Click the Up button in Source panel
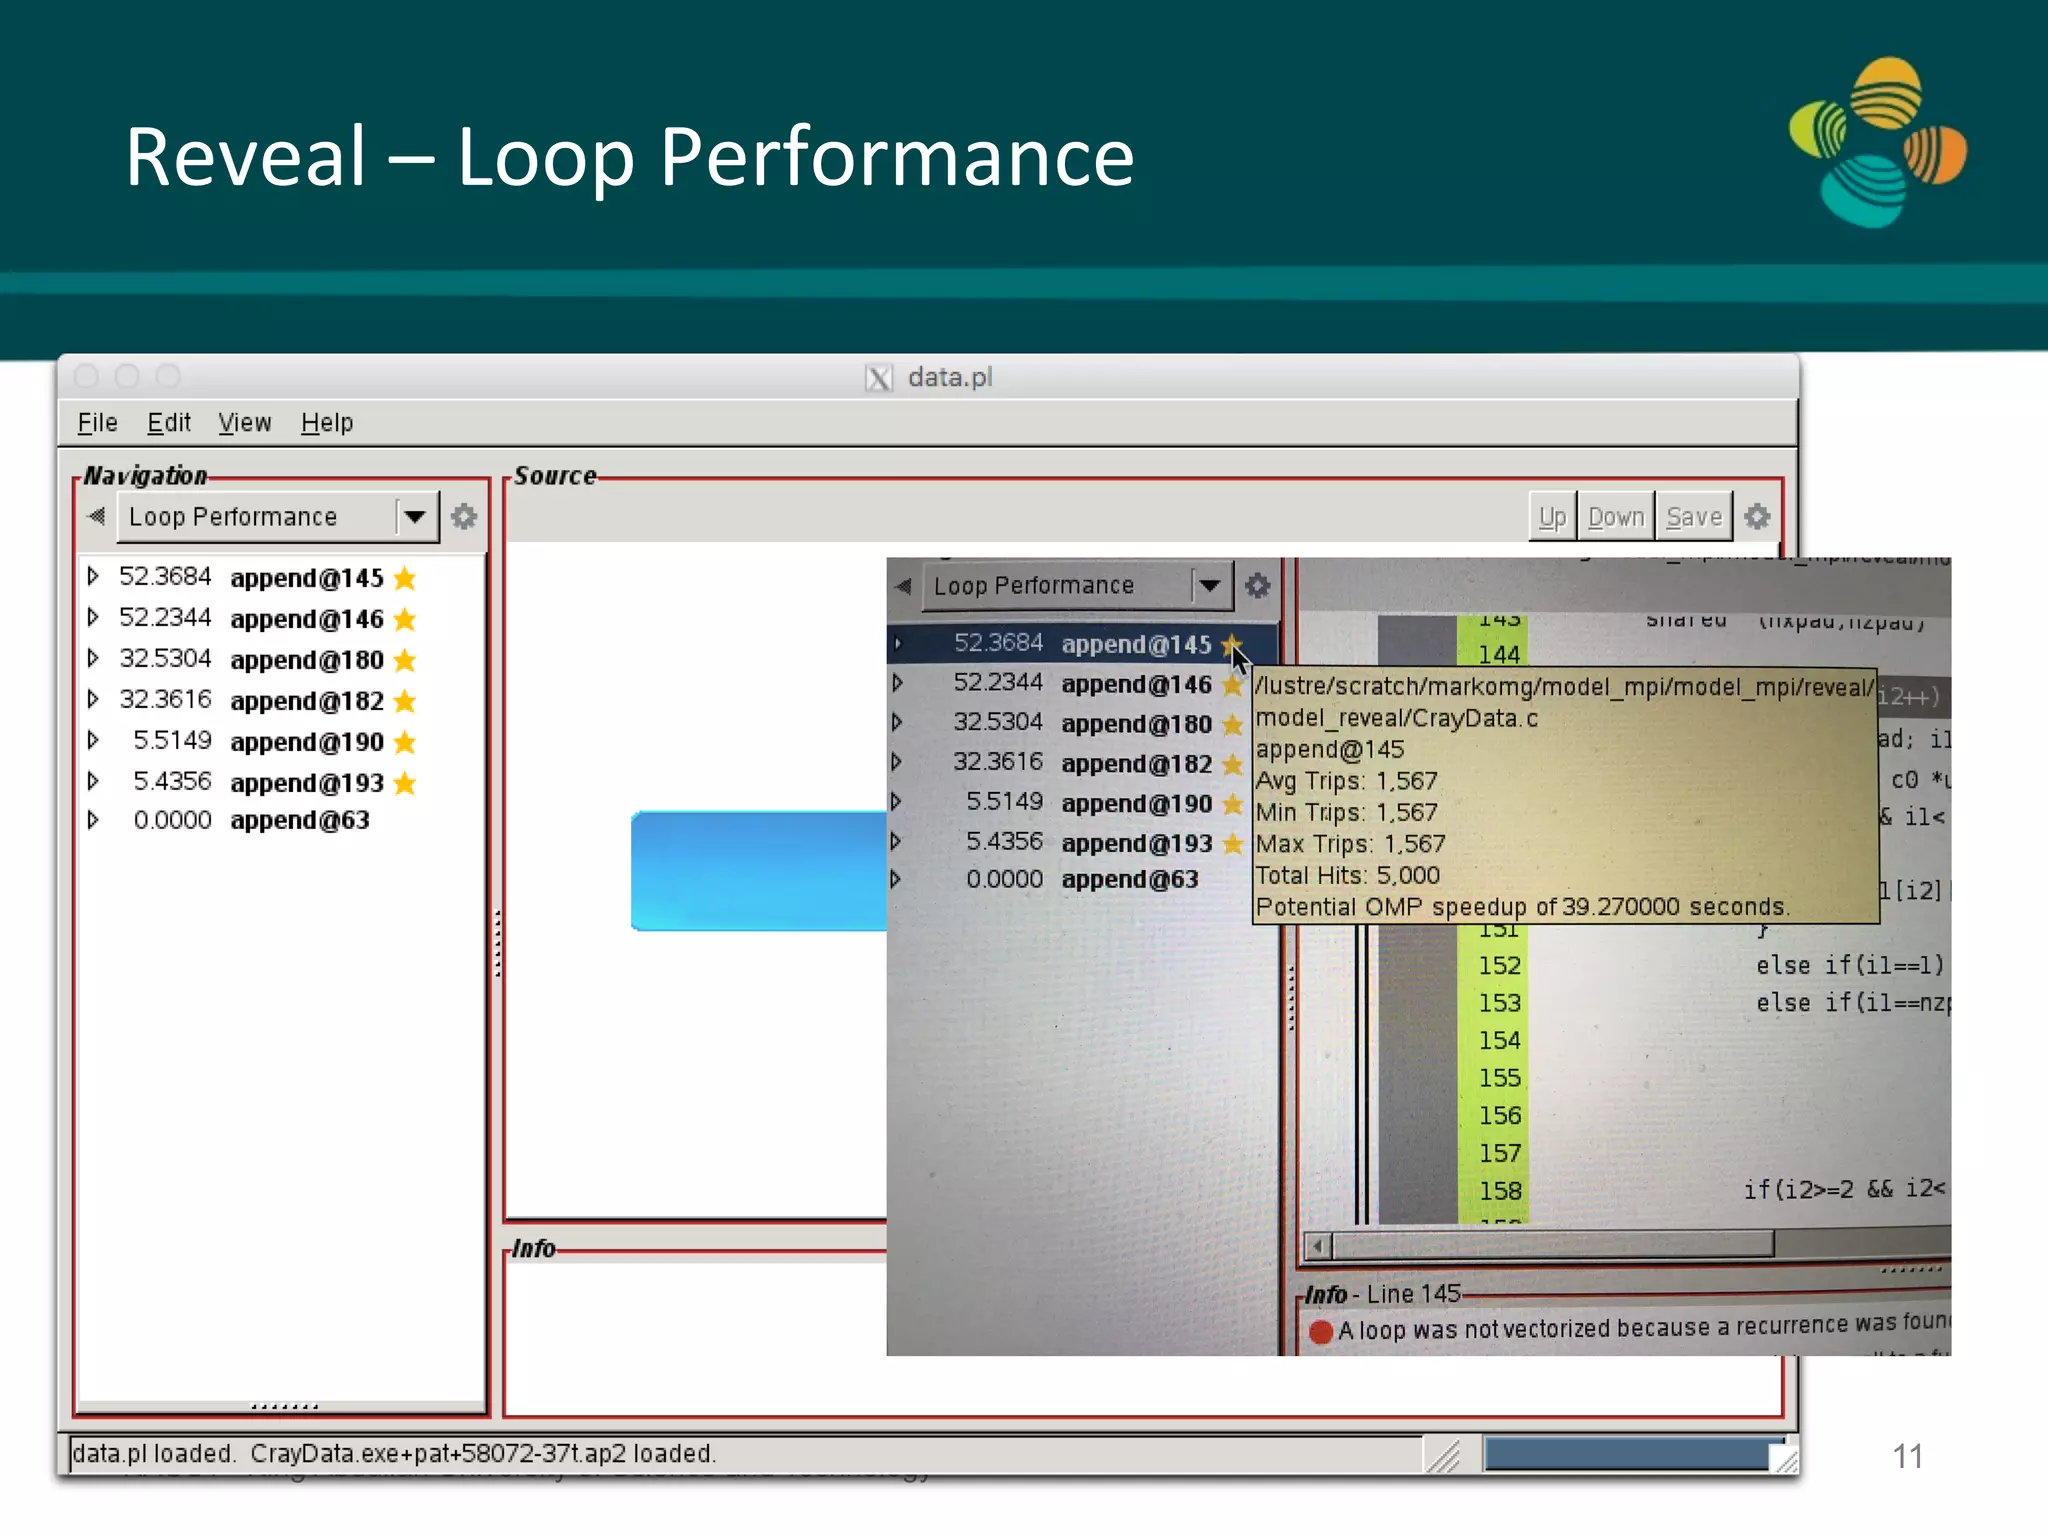Image resolution: width=2048 pixels, height=1536 pixels. click(x=1552, y=517)
